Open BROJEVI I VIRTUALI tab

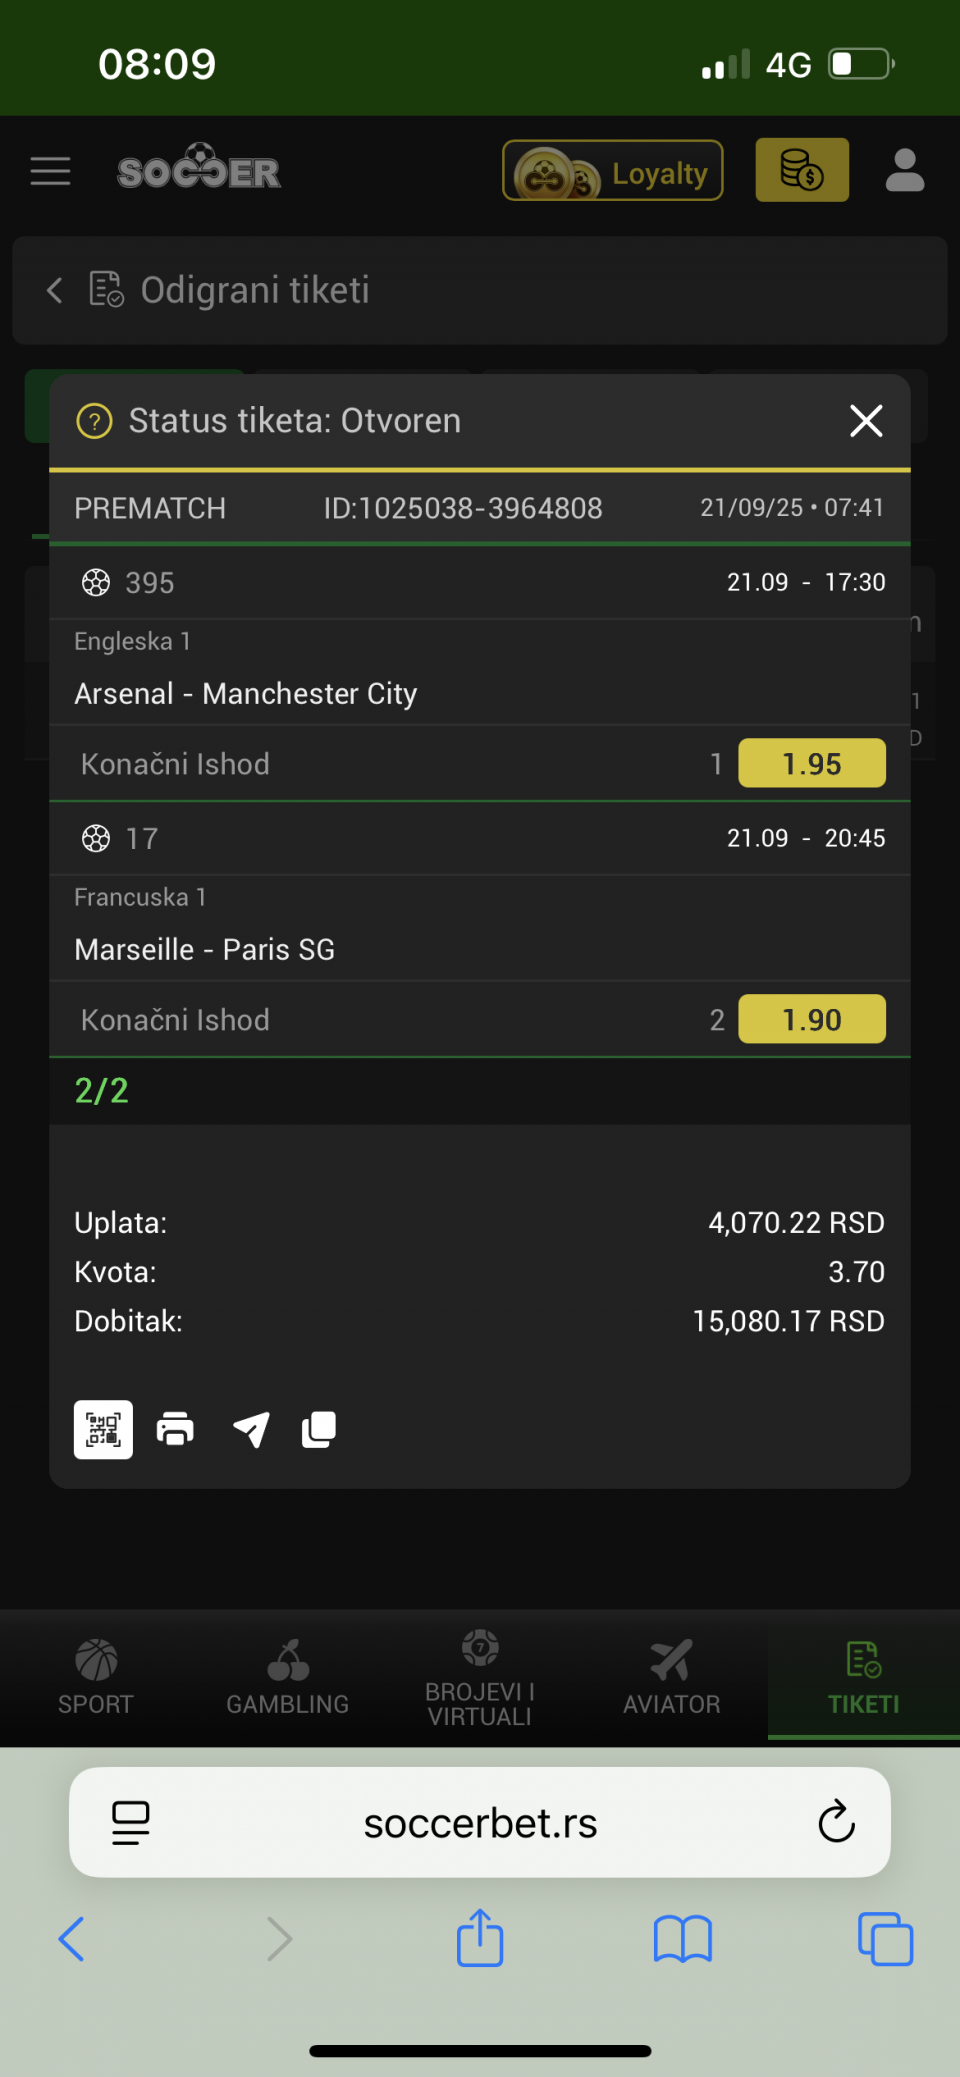(480, 1677)
